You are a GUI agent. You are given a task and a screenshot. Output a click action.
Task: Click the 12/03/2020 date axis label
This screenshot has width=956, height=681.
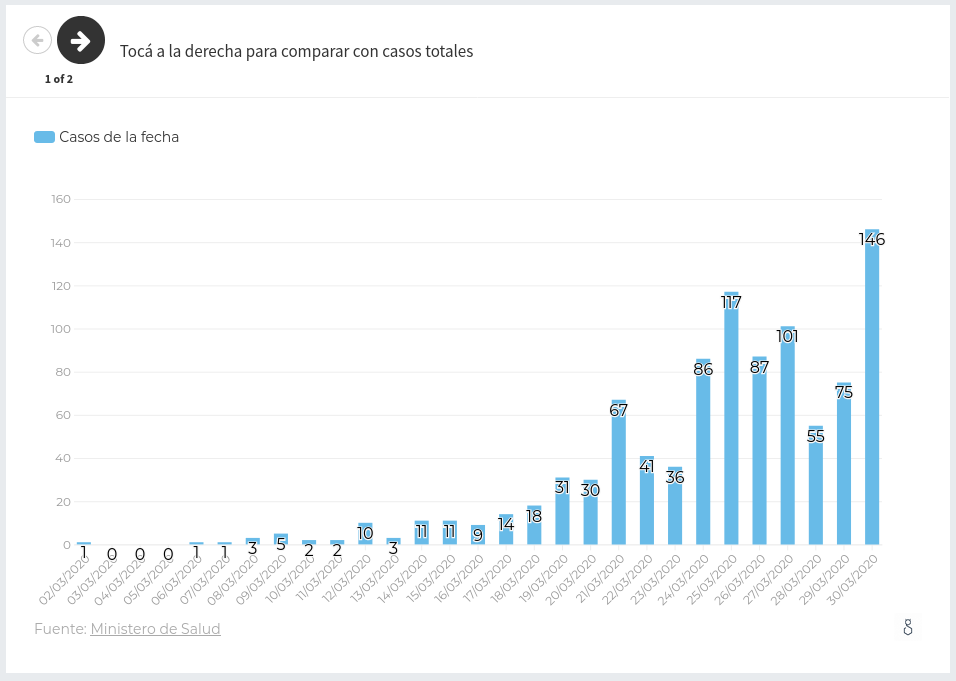[346, 580]
